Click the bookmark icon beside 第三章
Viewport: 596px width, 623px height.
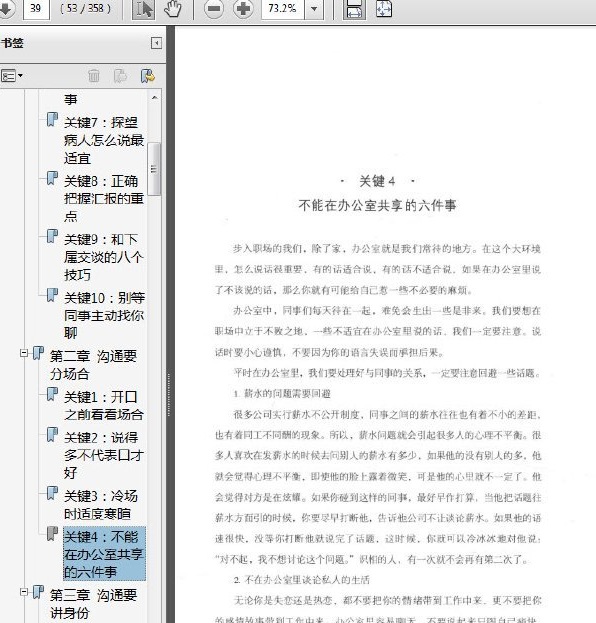38,592
